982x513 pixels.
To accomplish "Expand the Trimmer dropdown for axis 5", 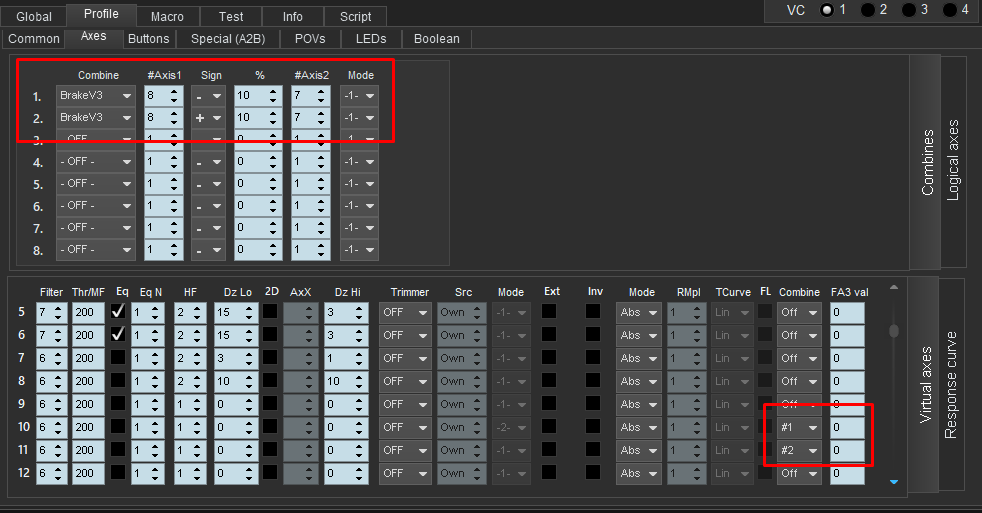I will coord(405,313).
